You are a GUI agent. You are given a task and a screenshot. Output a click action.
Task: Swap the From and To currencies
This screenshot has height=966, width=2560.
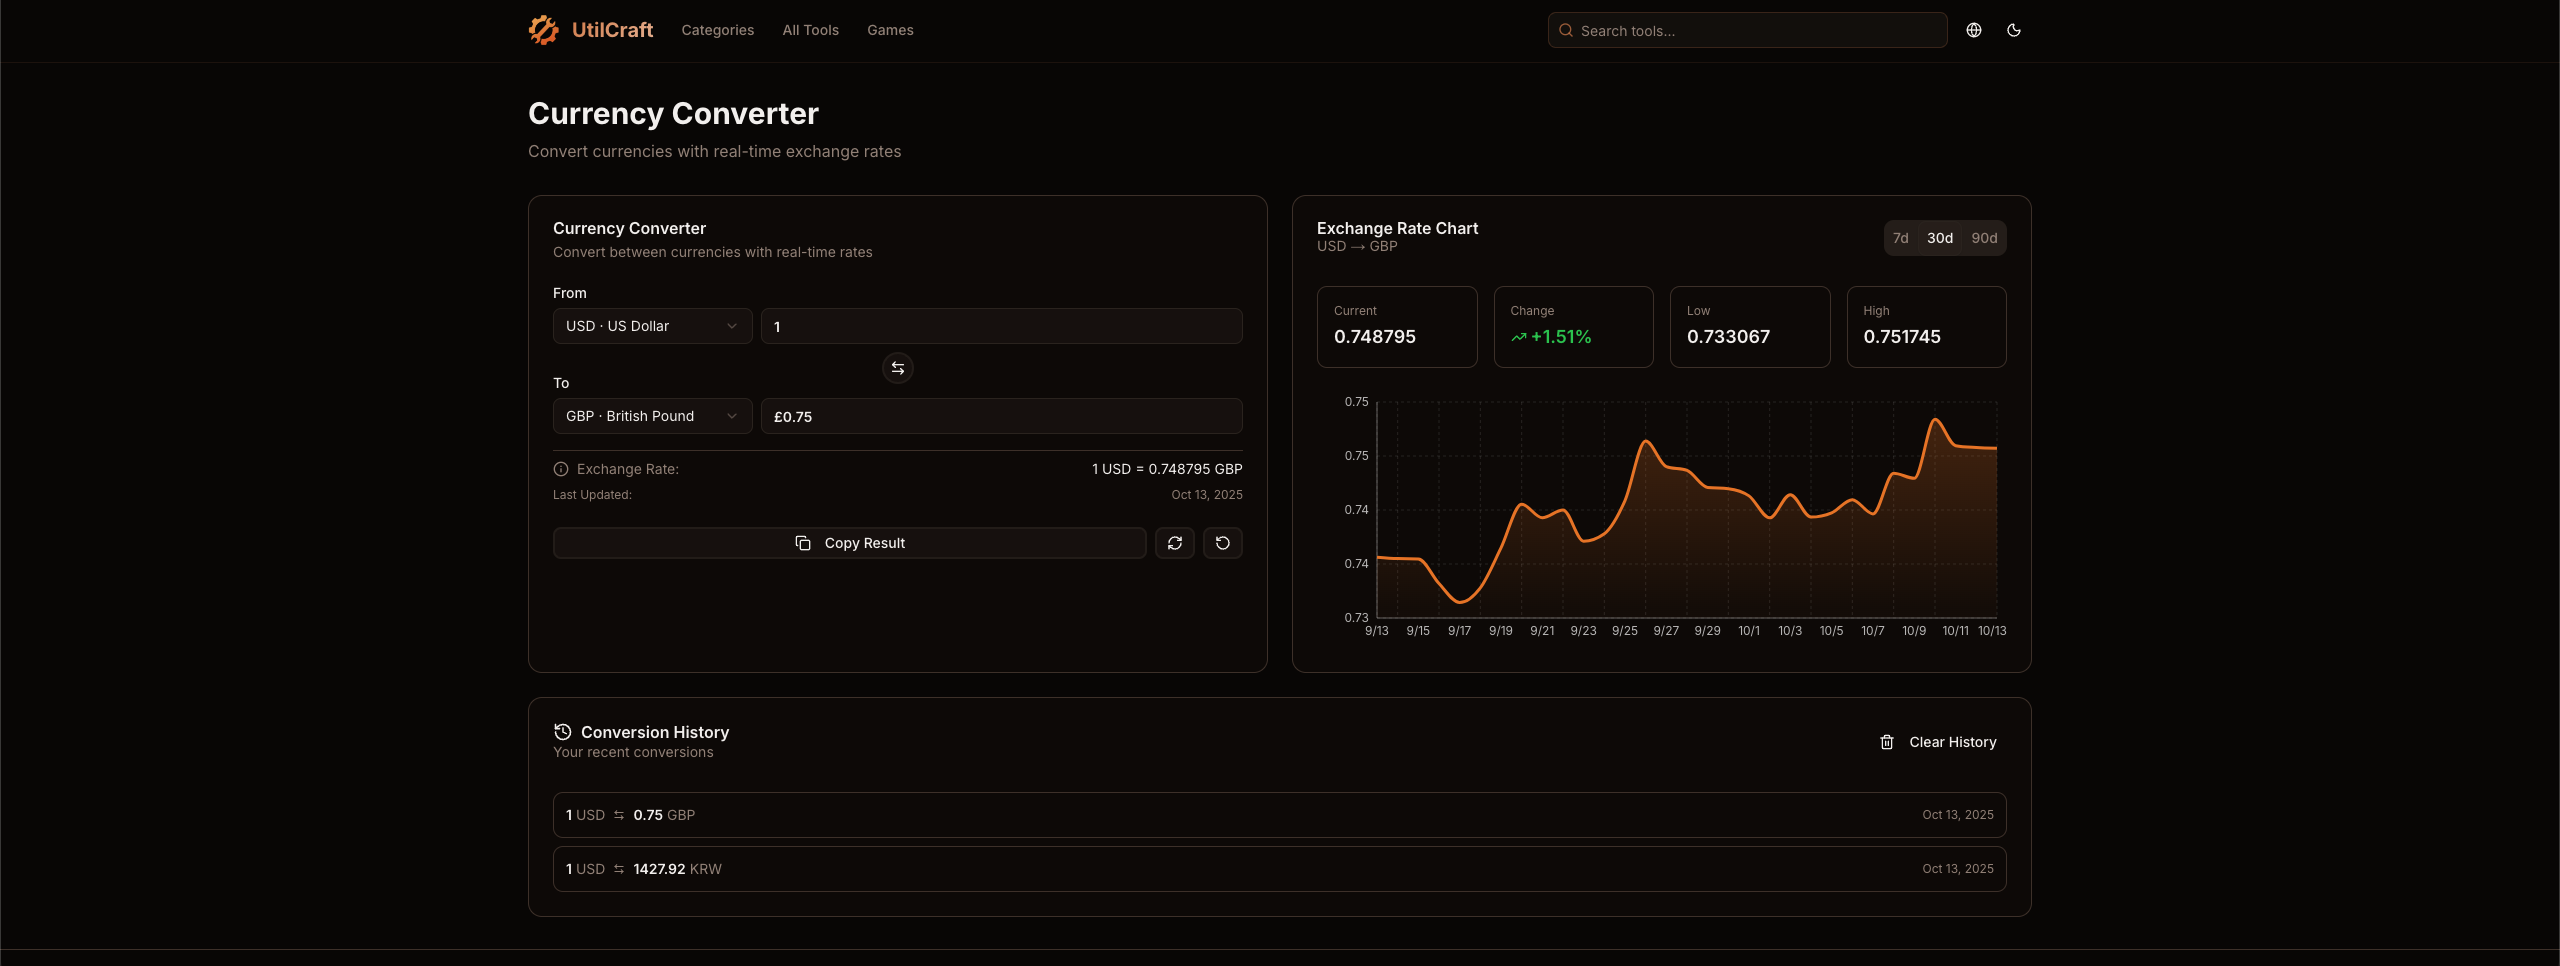(898, 368)
